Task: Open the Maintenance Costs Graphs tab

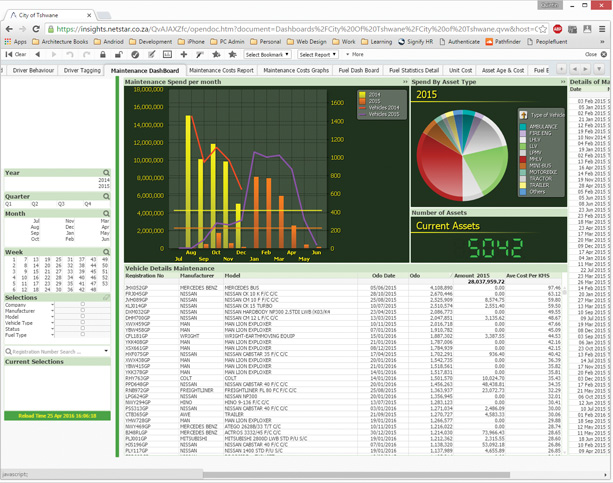Action: pyautogui.click(x=296, y=70)
